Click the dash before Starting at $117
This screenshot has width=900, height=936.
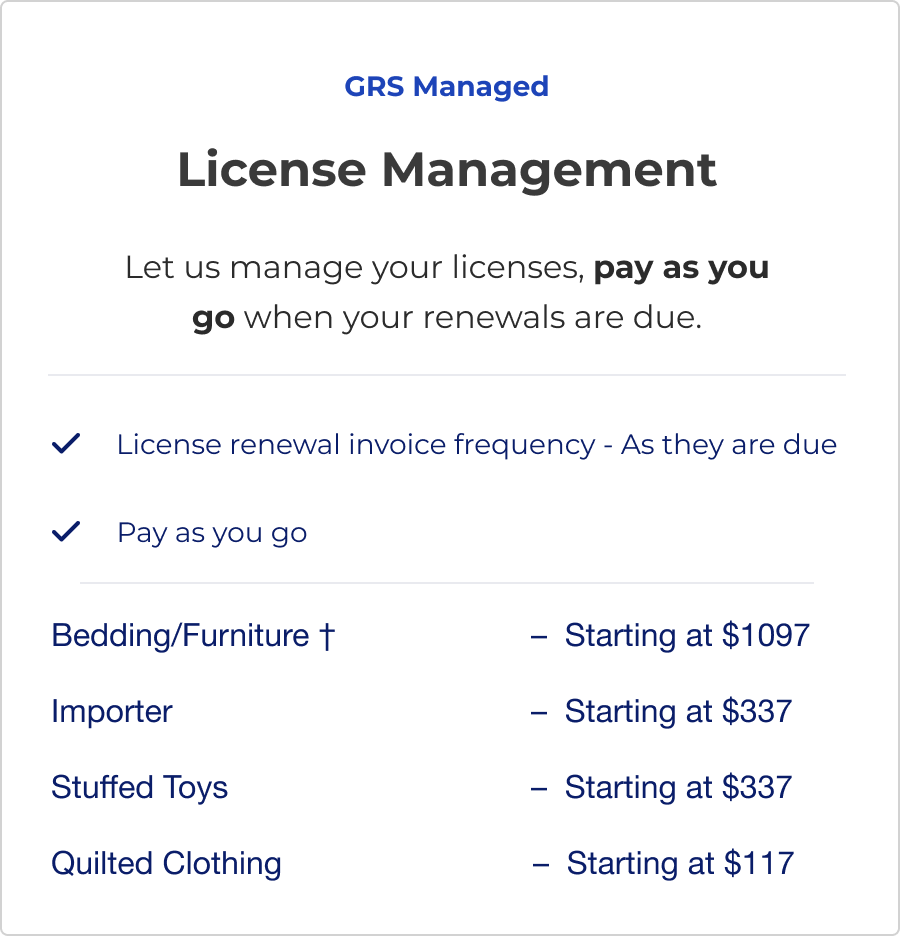point(541,864)
